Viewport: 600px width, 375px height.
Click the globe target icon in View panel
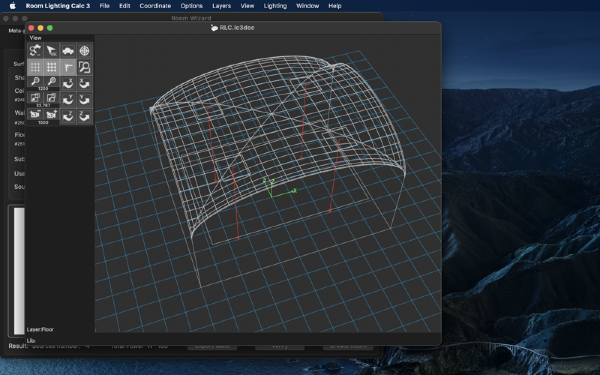pyautogui.click(x=84, y=51)
